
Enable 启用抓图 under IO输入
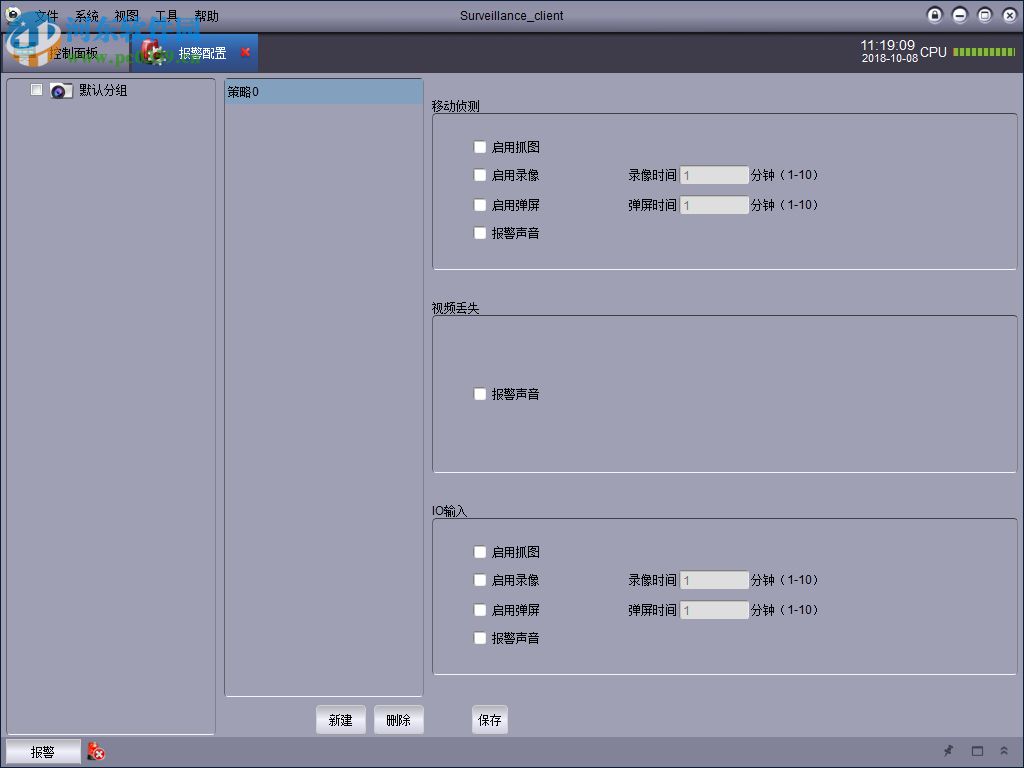[480, 552]
